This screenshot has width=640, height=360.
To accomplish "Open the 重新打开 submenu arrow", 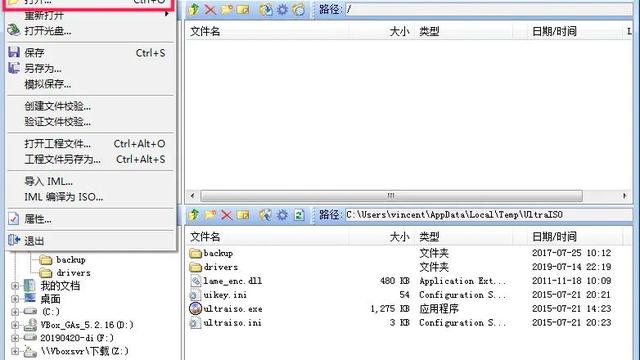I will [x=167, y=14].
